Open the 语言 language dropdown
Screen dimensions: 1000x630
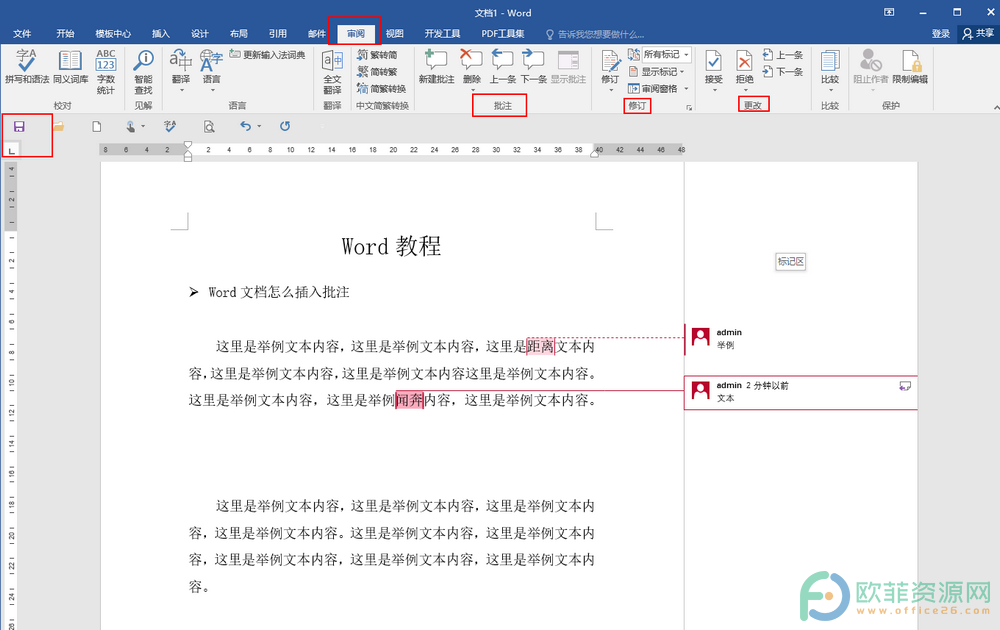(211, 70)
